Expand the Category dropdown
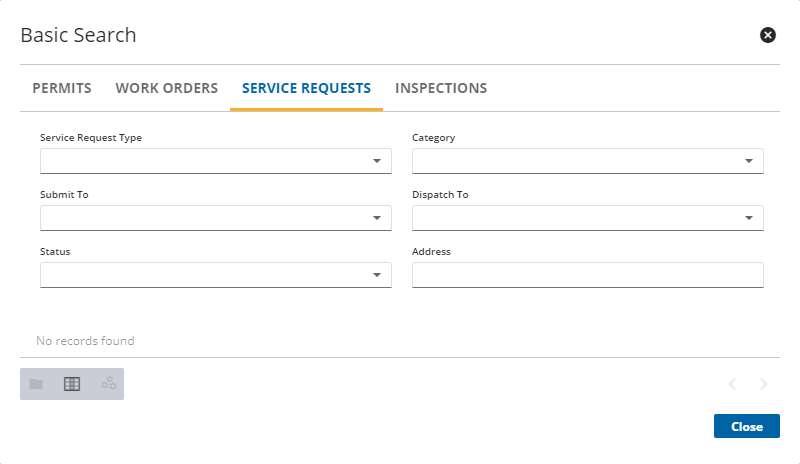The height and width of the screenshot is (464, 800). click(749, 161)
